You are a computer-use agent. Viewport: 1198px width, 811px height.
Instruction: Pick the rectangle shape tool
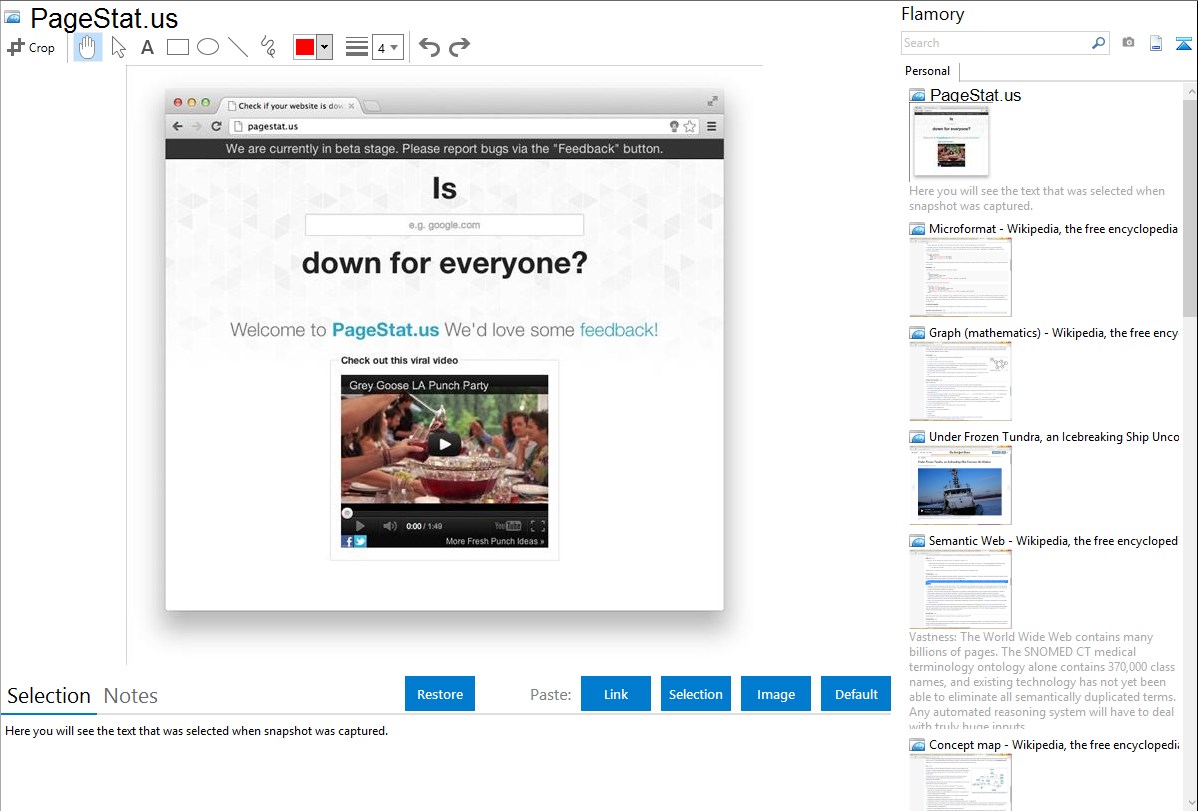(178, 47)
